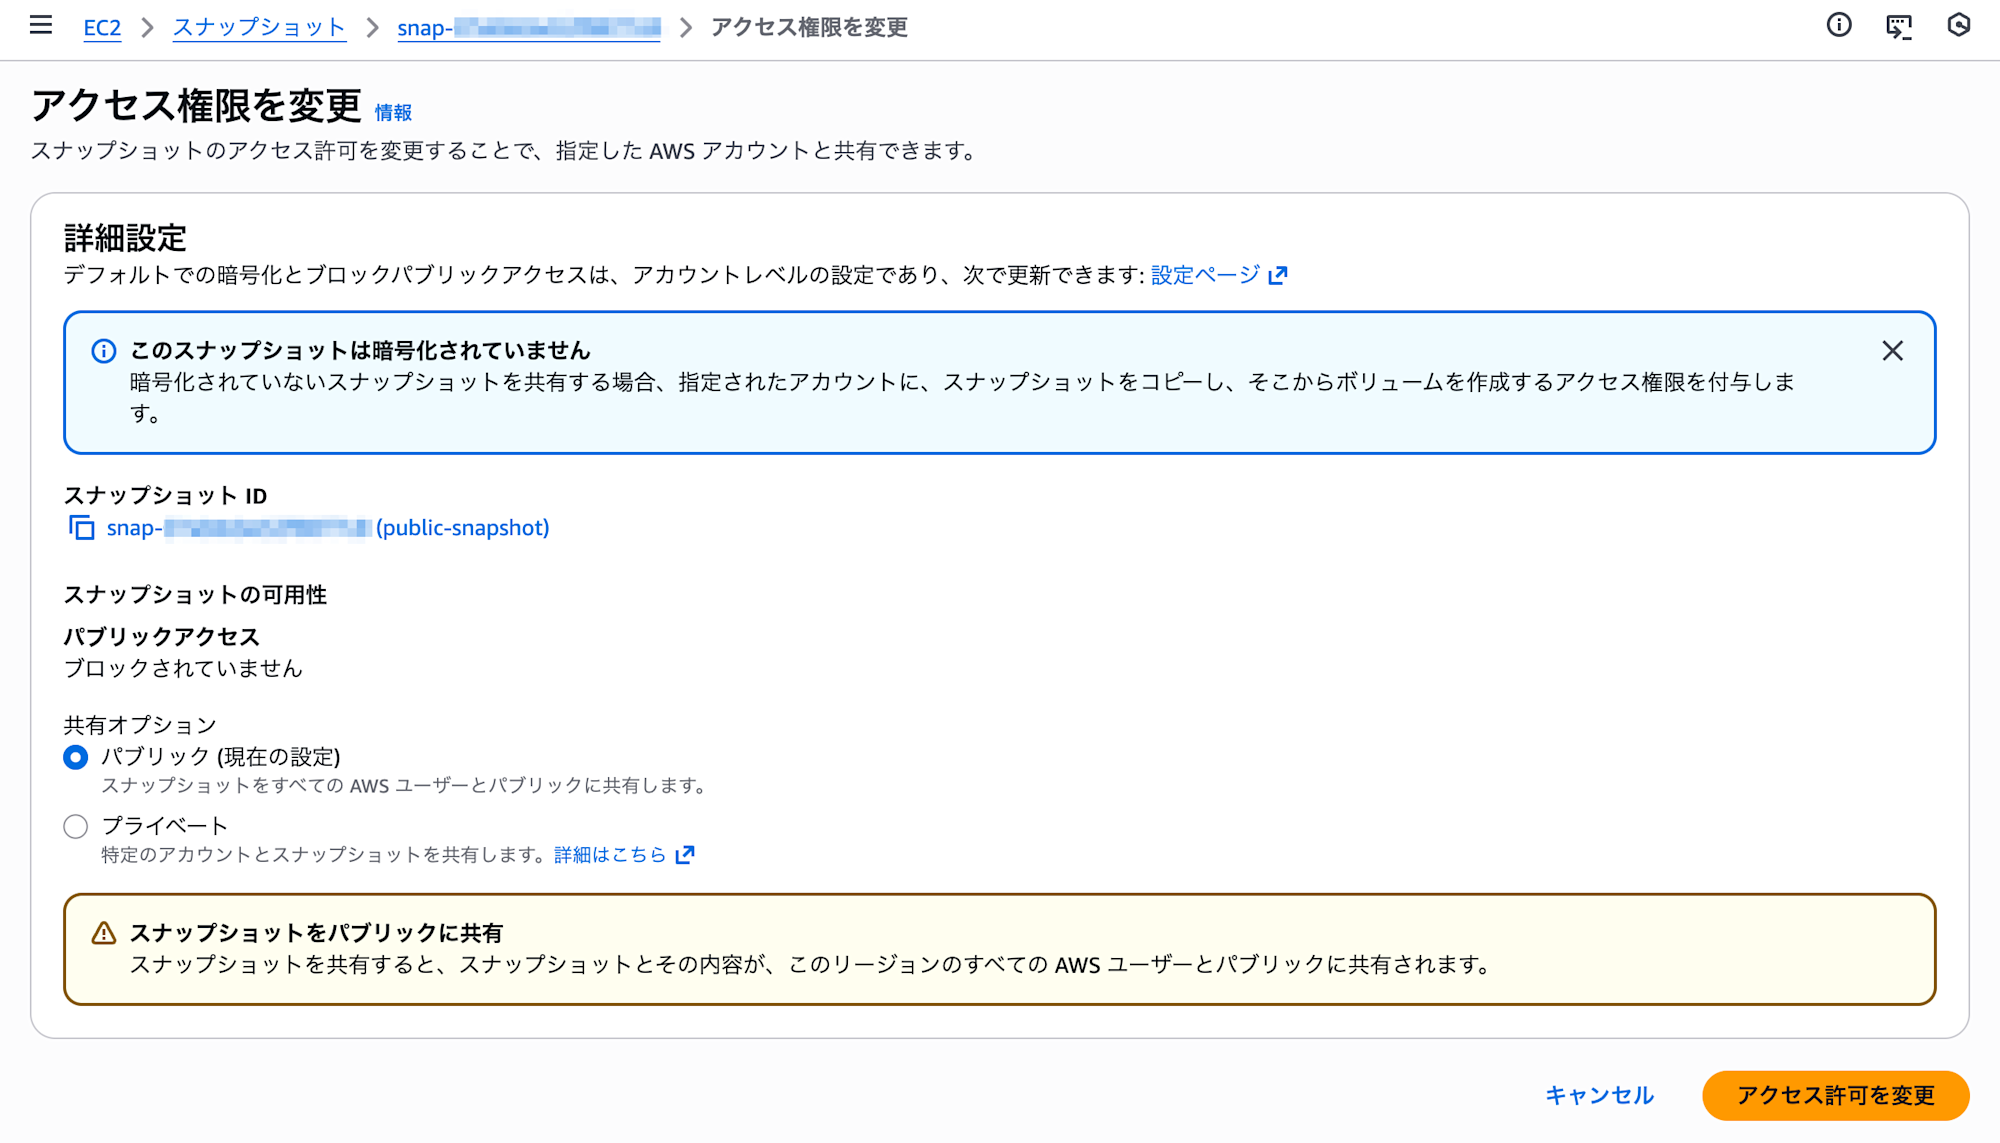Click the 情報 link next to the page title
This screenshot has width=2000, height=1143.
coord(392,113)
